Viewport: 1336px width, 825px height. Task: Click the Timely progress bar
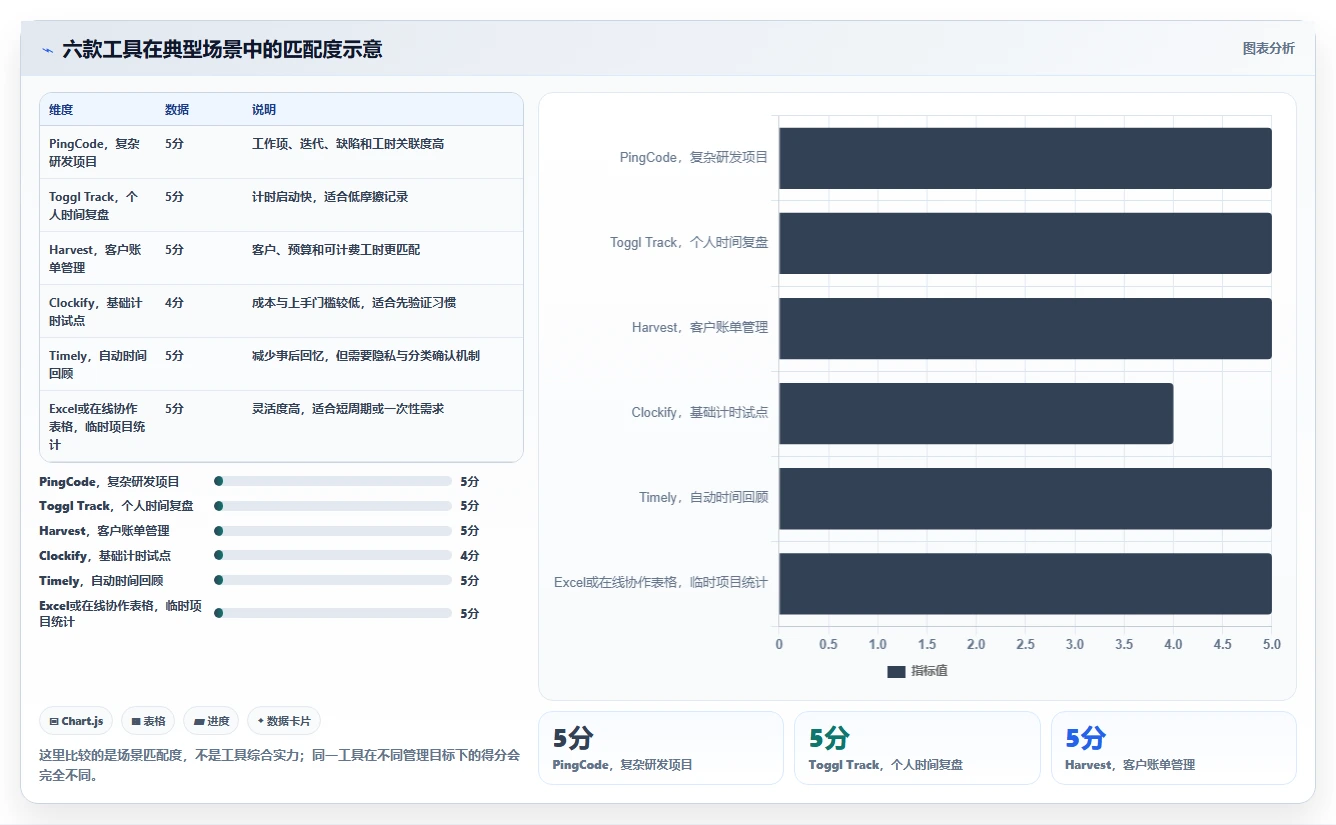[x=333, y=580]
